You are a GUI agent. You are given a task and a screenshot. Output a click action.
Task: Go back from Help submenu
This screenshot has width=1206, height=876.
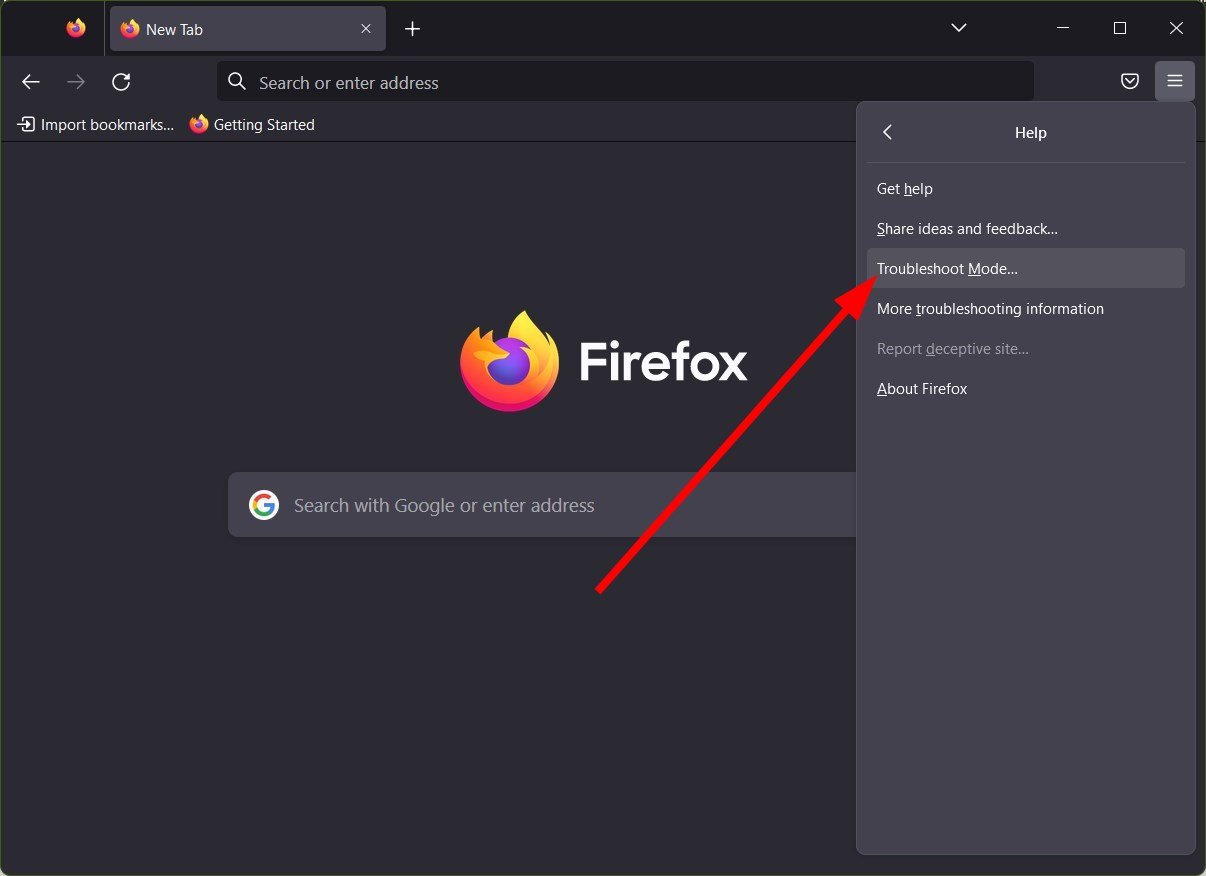click(x=887, y=132)
